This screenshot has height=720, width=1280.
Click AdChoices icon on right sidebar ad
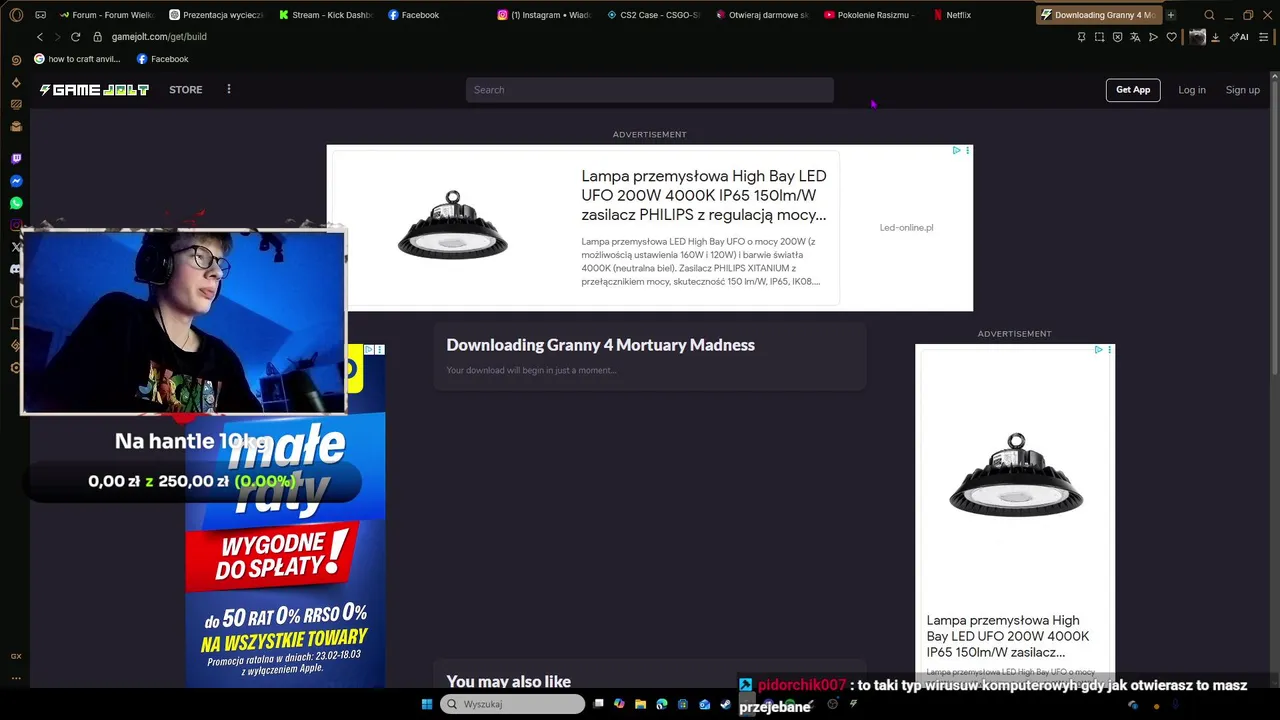click(x=1098, y=350)
